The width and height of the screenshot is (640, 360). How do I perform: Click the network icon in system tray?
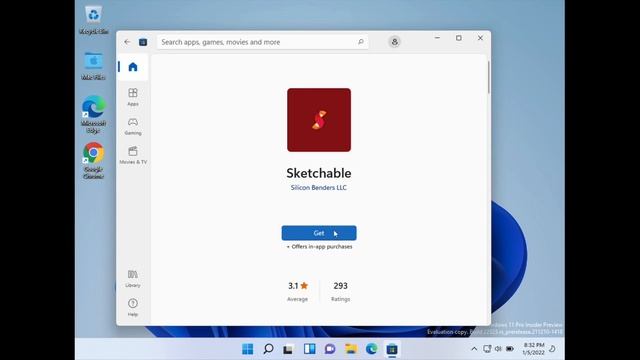(487, 349)
